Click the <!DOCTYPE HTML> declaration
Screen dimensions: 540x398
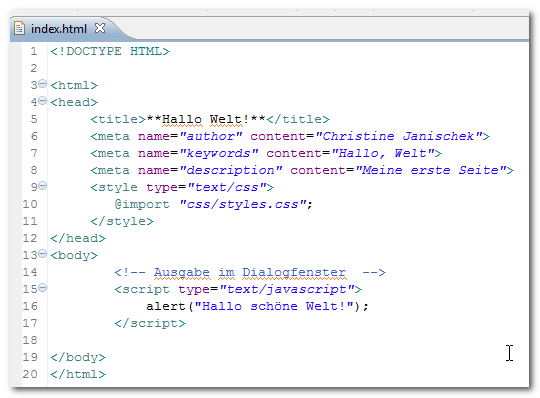point(110,51)
